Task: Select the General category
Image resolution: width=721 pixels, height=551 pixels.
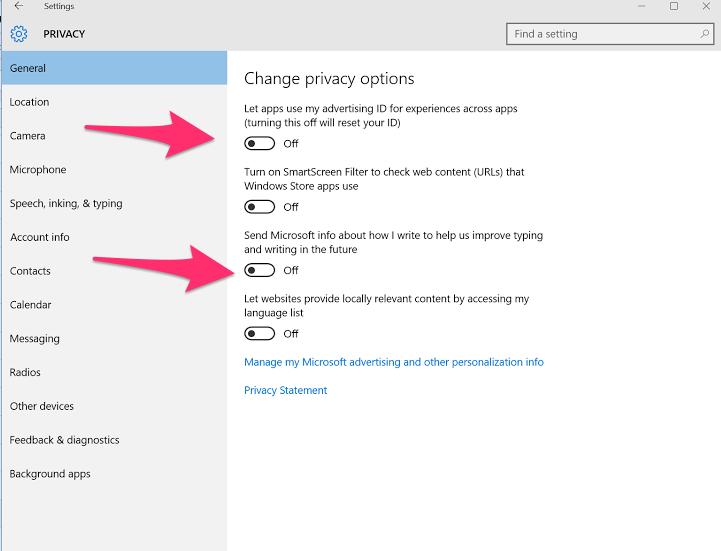Action: click(x=114, y=68)
